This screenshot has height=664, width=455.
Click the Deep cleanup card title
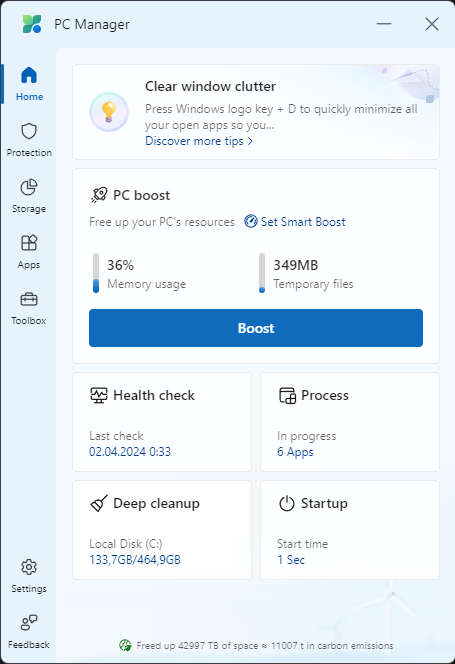(156, 504)
